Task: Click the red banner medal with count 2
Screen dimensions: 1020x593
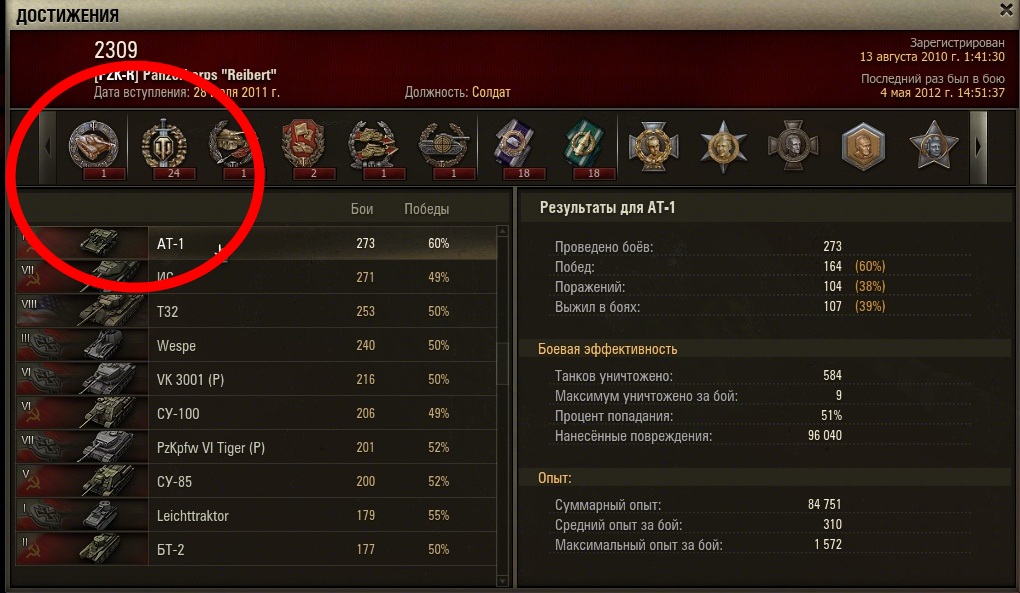Action: [x=304, y=148]
